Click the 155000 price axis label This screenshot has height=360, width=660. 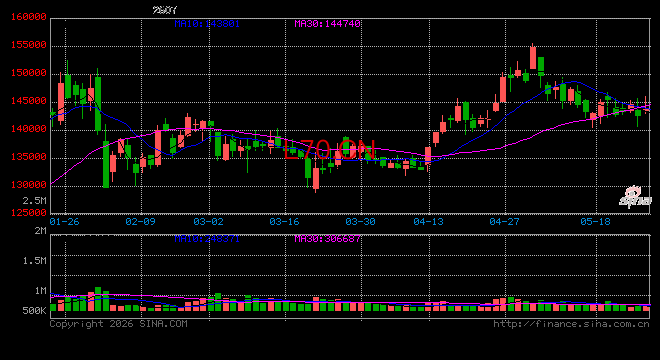28,45
